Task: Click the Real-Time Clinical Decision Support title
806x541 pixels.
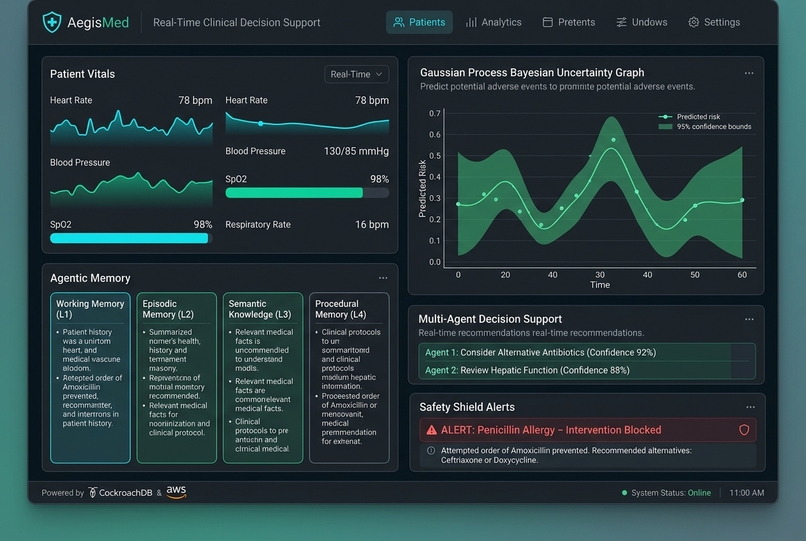Action: [x=236, y=23]
